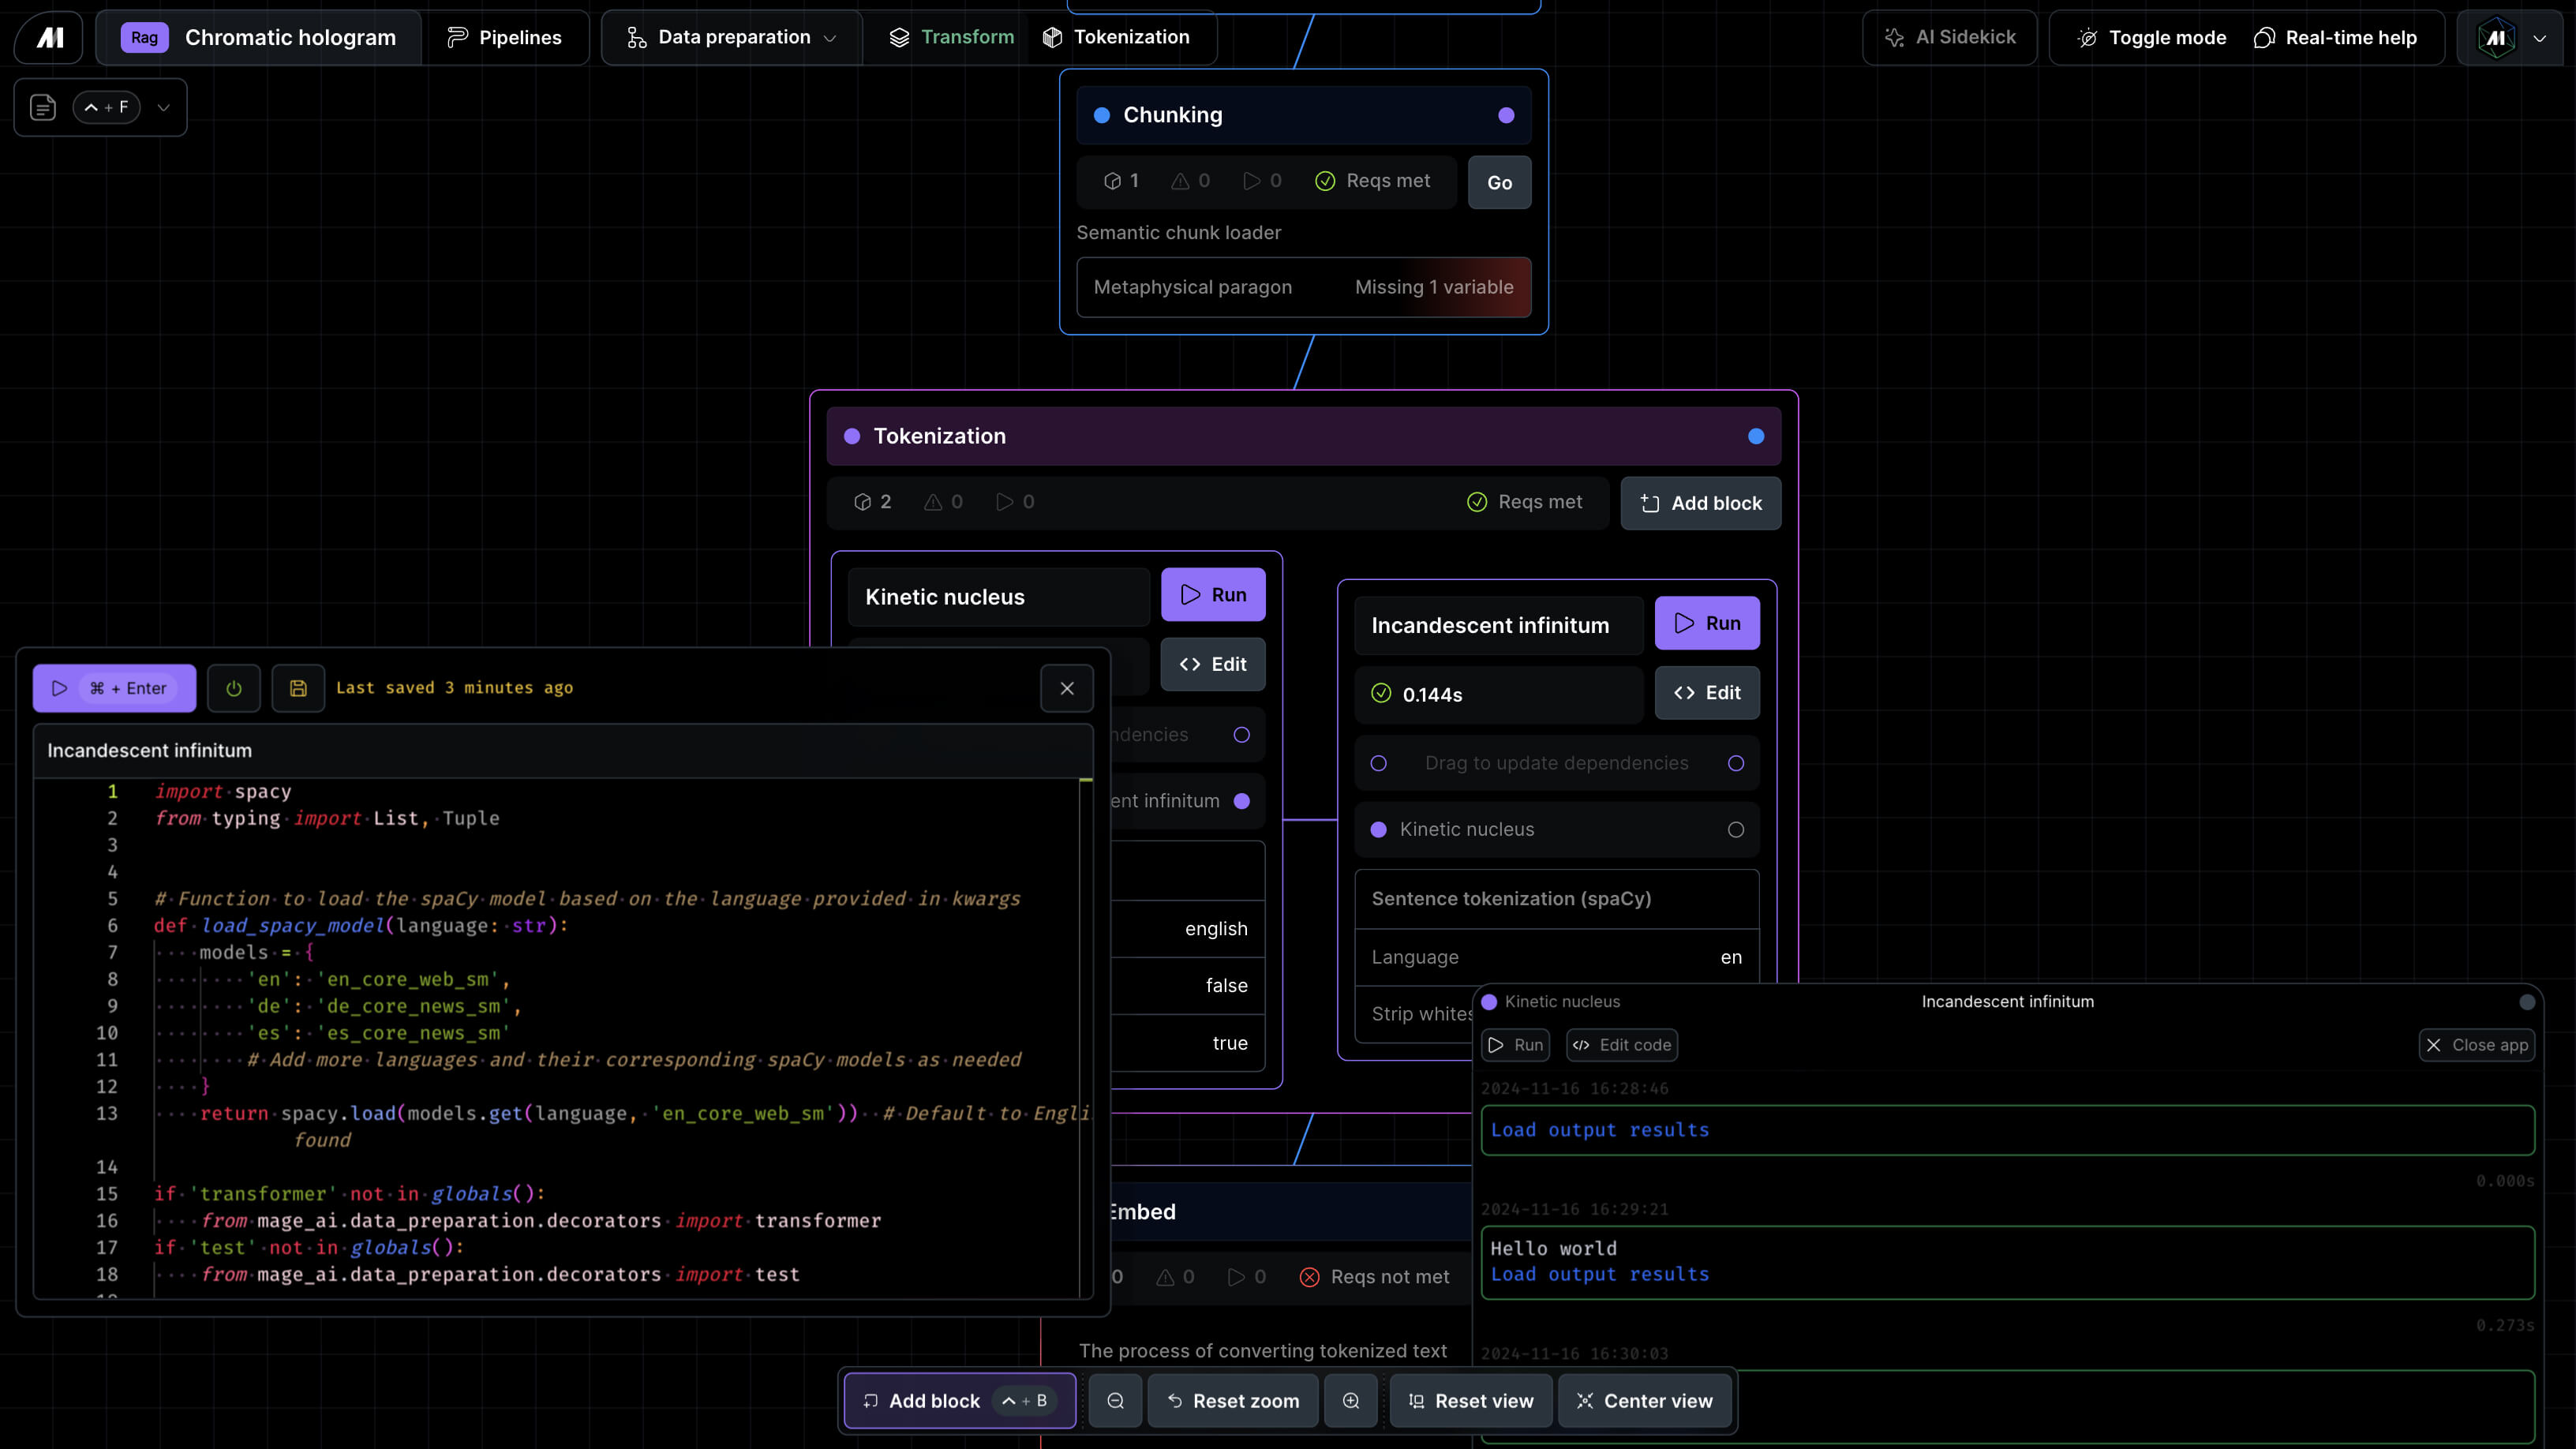Viewport: 2576px width, 1449px height.
Task: Open Metaphysical paragon missing variable row
Action: coord(1303,287)
